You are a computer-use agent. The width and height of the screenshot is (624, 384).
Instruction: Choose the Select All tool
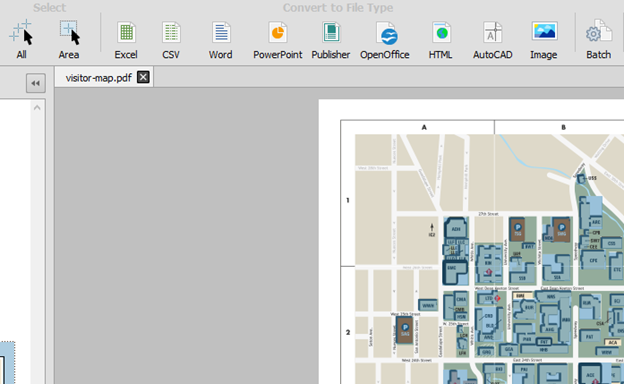point(21,39)
